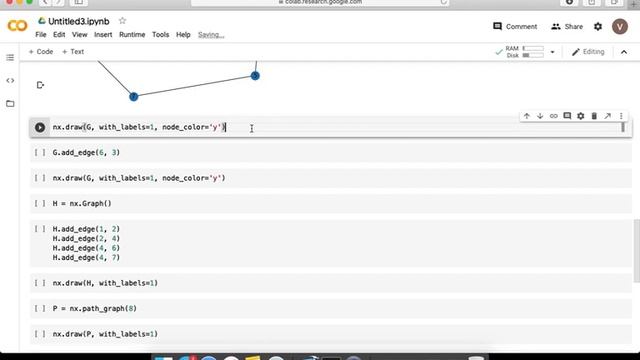The height and width of the screenshot is (360, 640).
Task: Open the Comment panel
Action: tap(515, 27)
